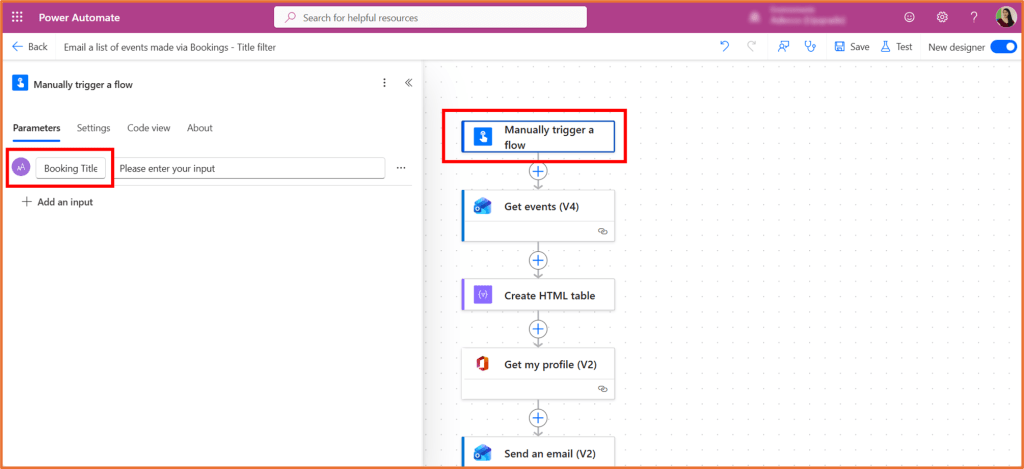The width and height of the screenshot is (1024, 469).
Task: Open the user profile avatar
Action: [1006, 17]
